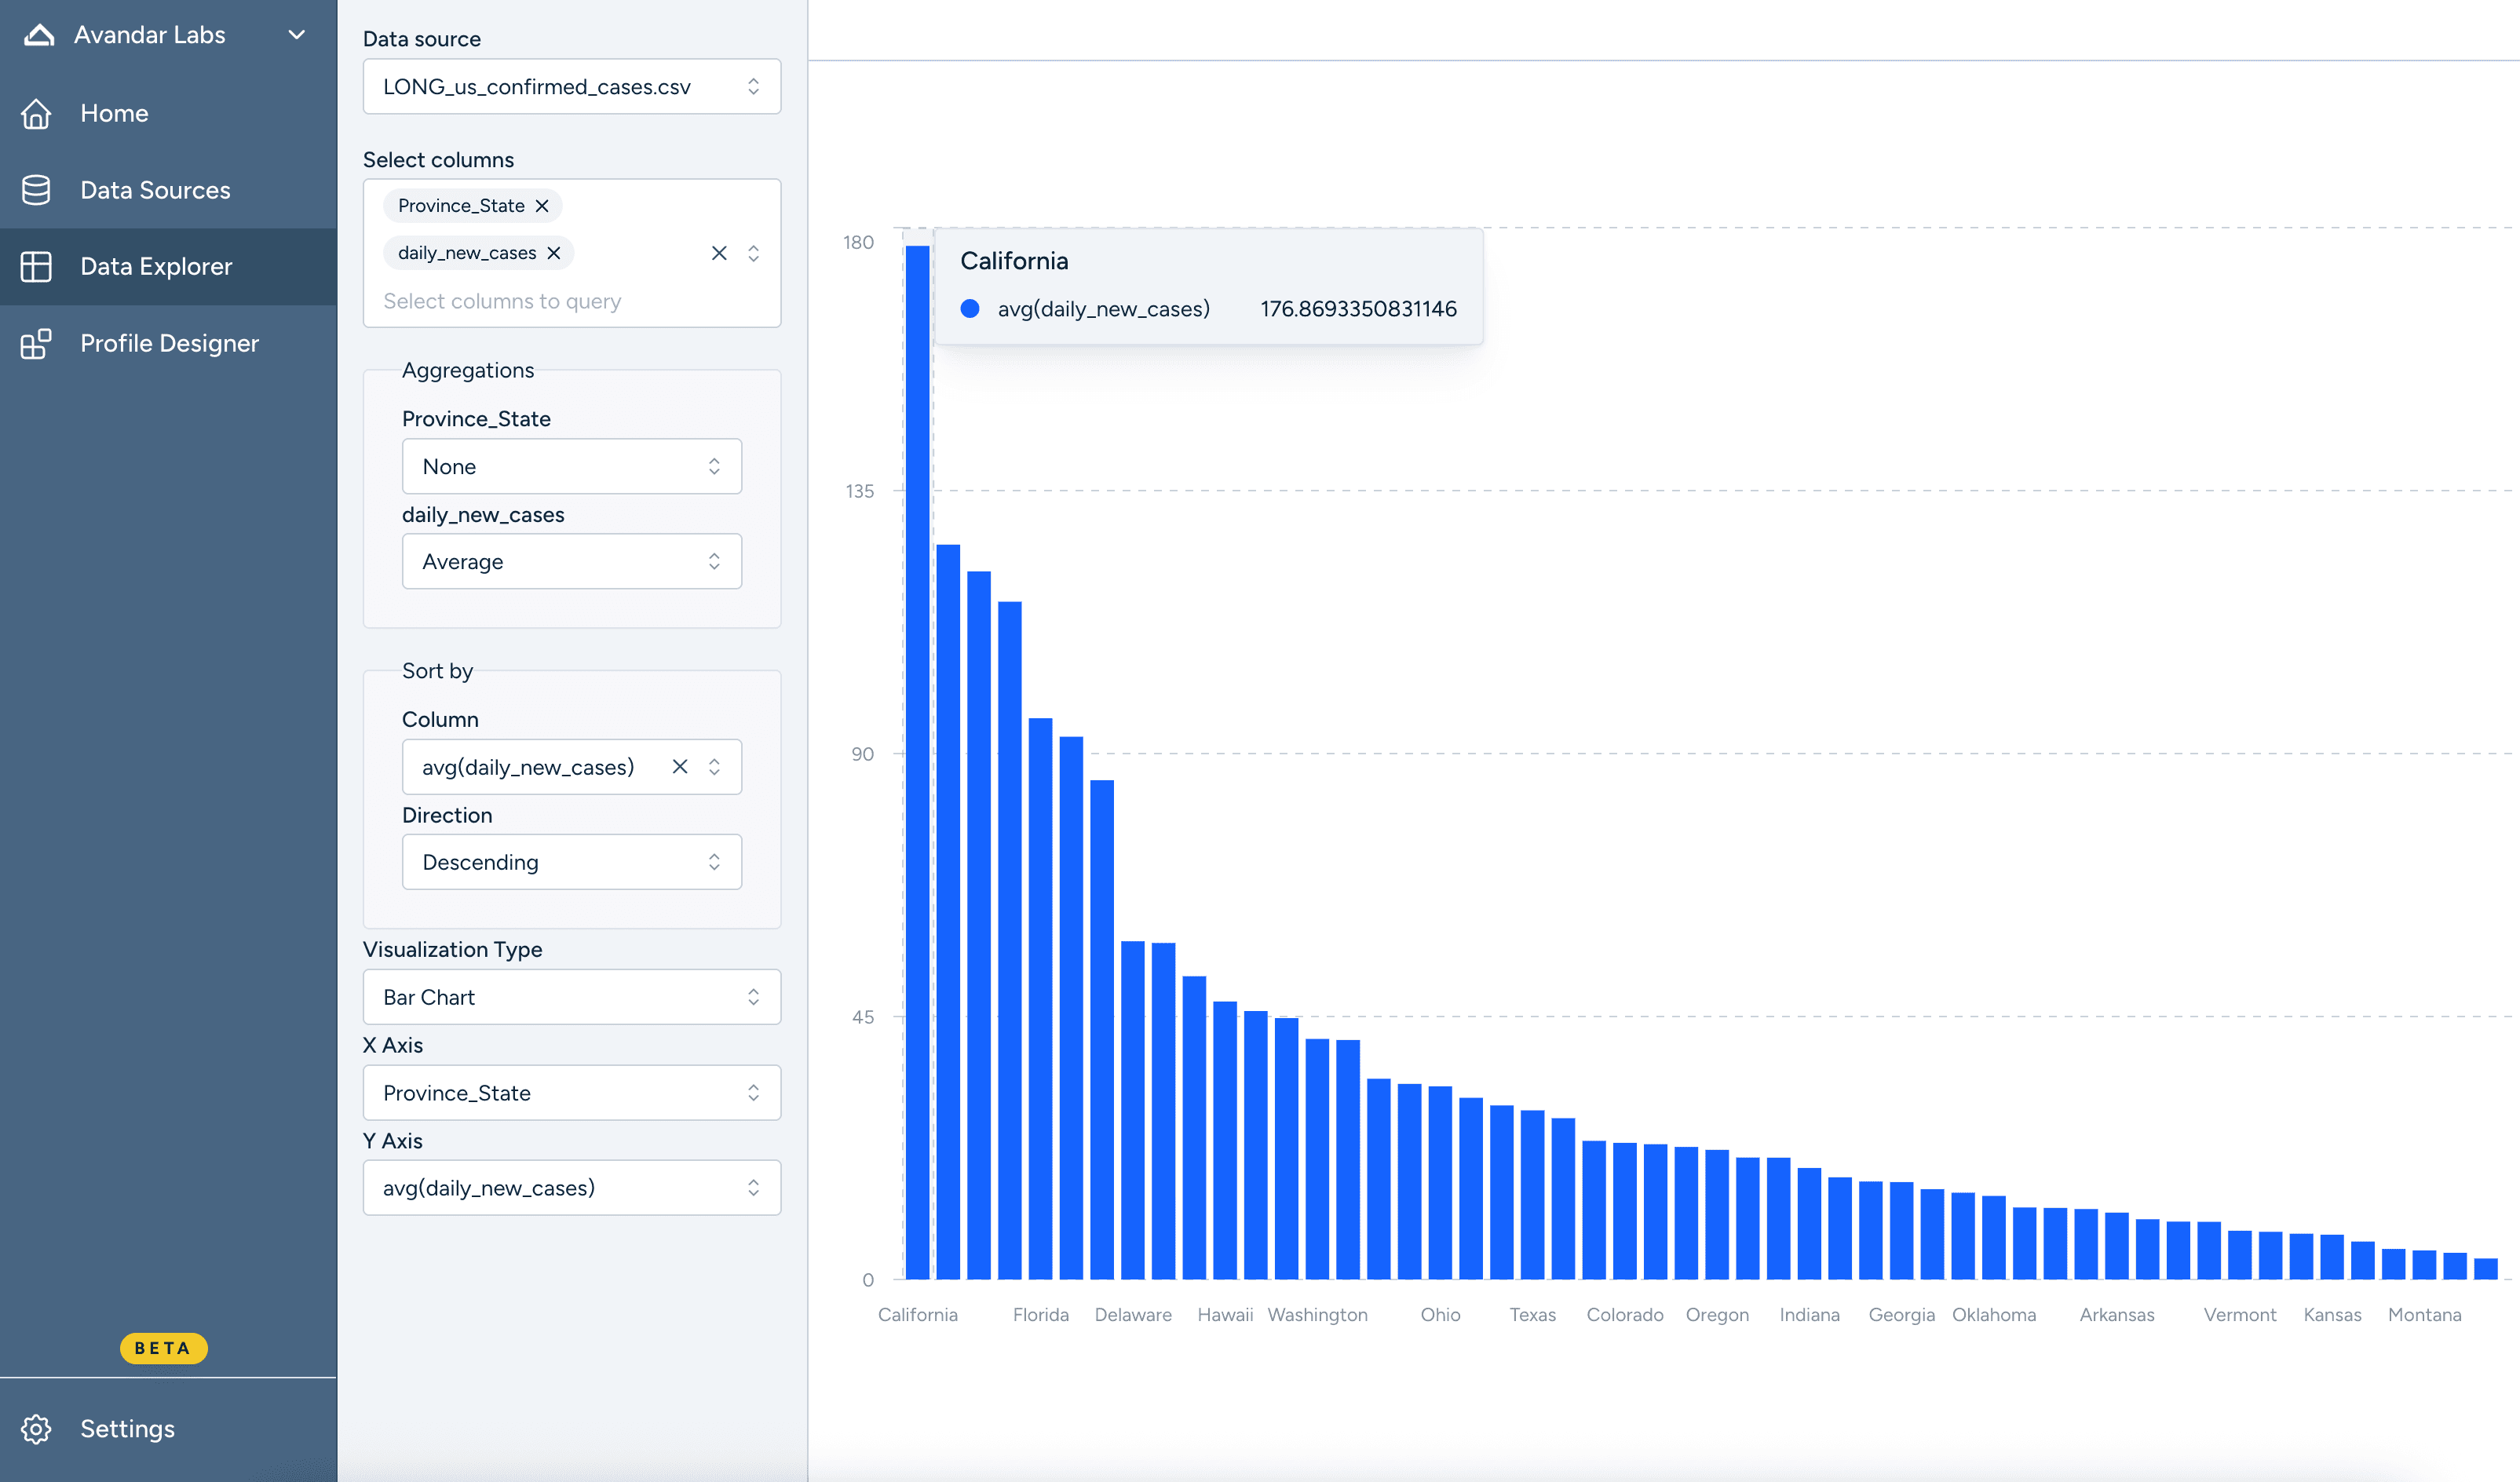Clear the avg(daily_new_cases) sort column
Image resolution: width=2520 pixels, height=1482 pixels.
click(x=680, y=766)
